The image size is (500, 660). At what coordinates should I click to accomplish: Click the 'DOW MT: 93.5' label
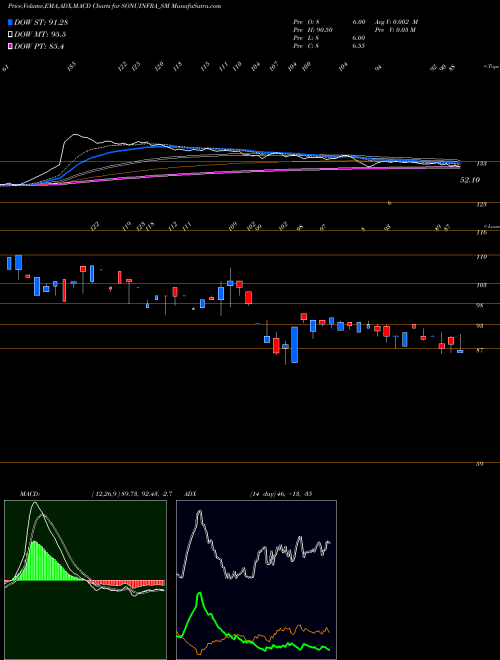(40, 35)
